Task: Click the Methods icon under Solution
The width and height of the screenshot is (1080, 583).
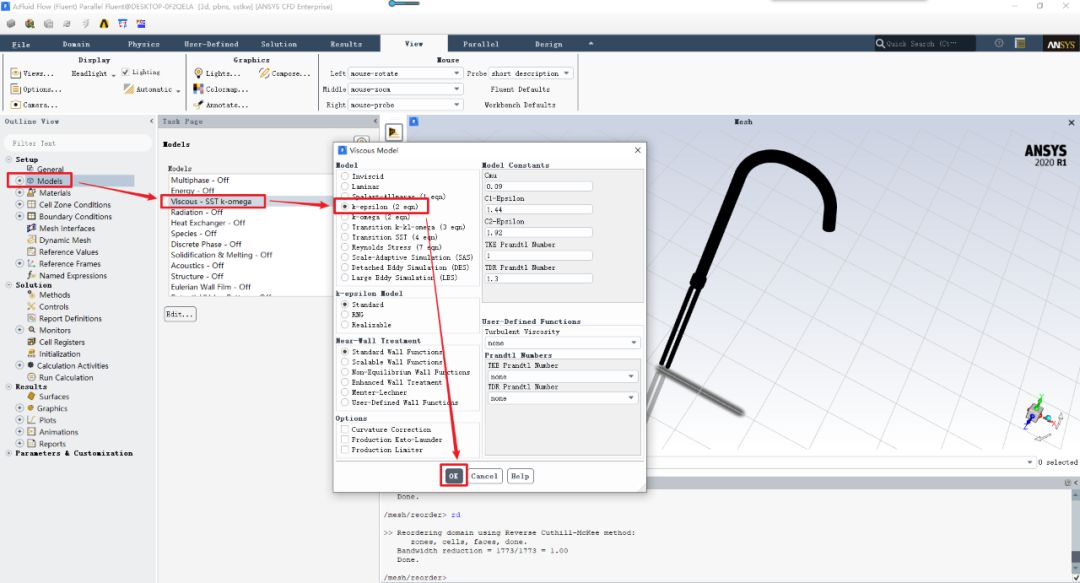Action: click(x=32, y=294)
